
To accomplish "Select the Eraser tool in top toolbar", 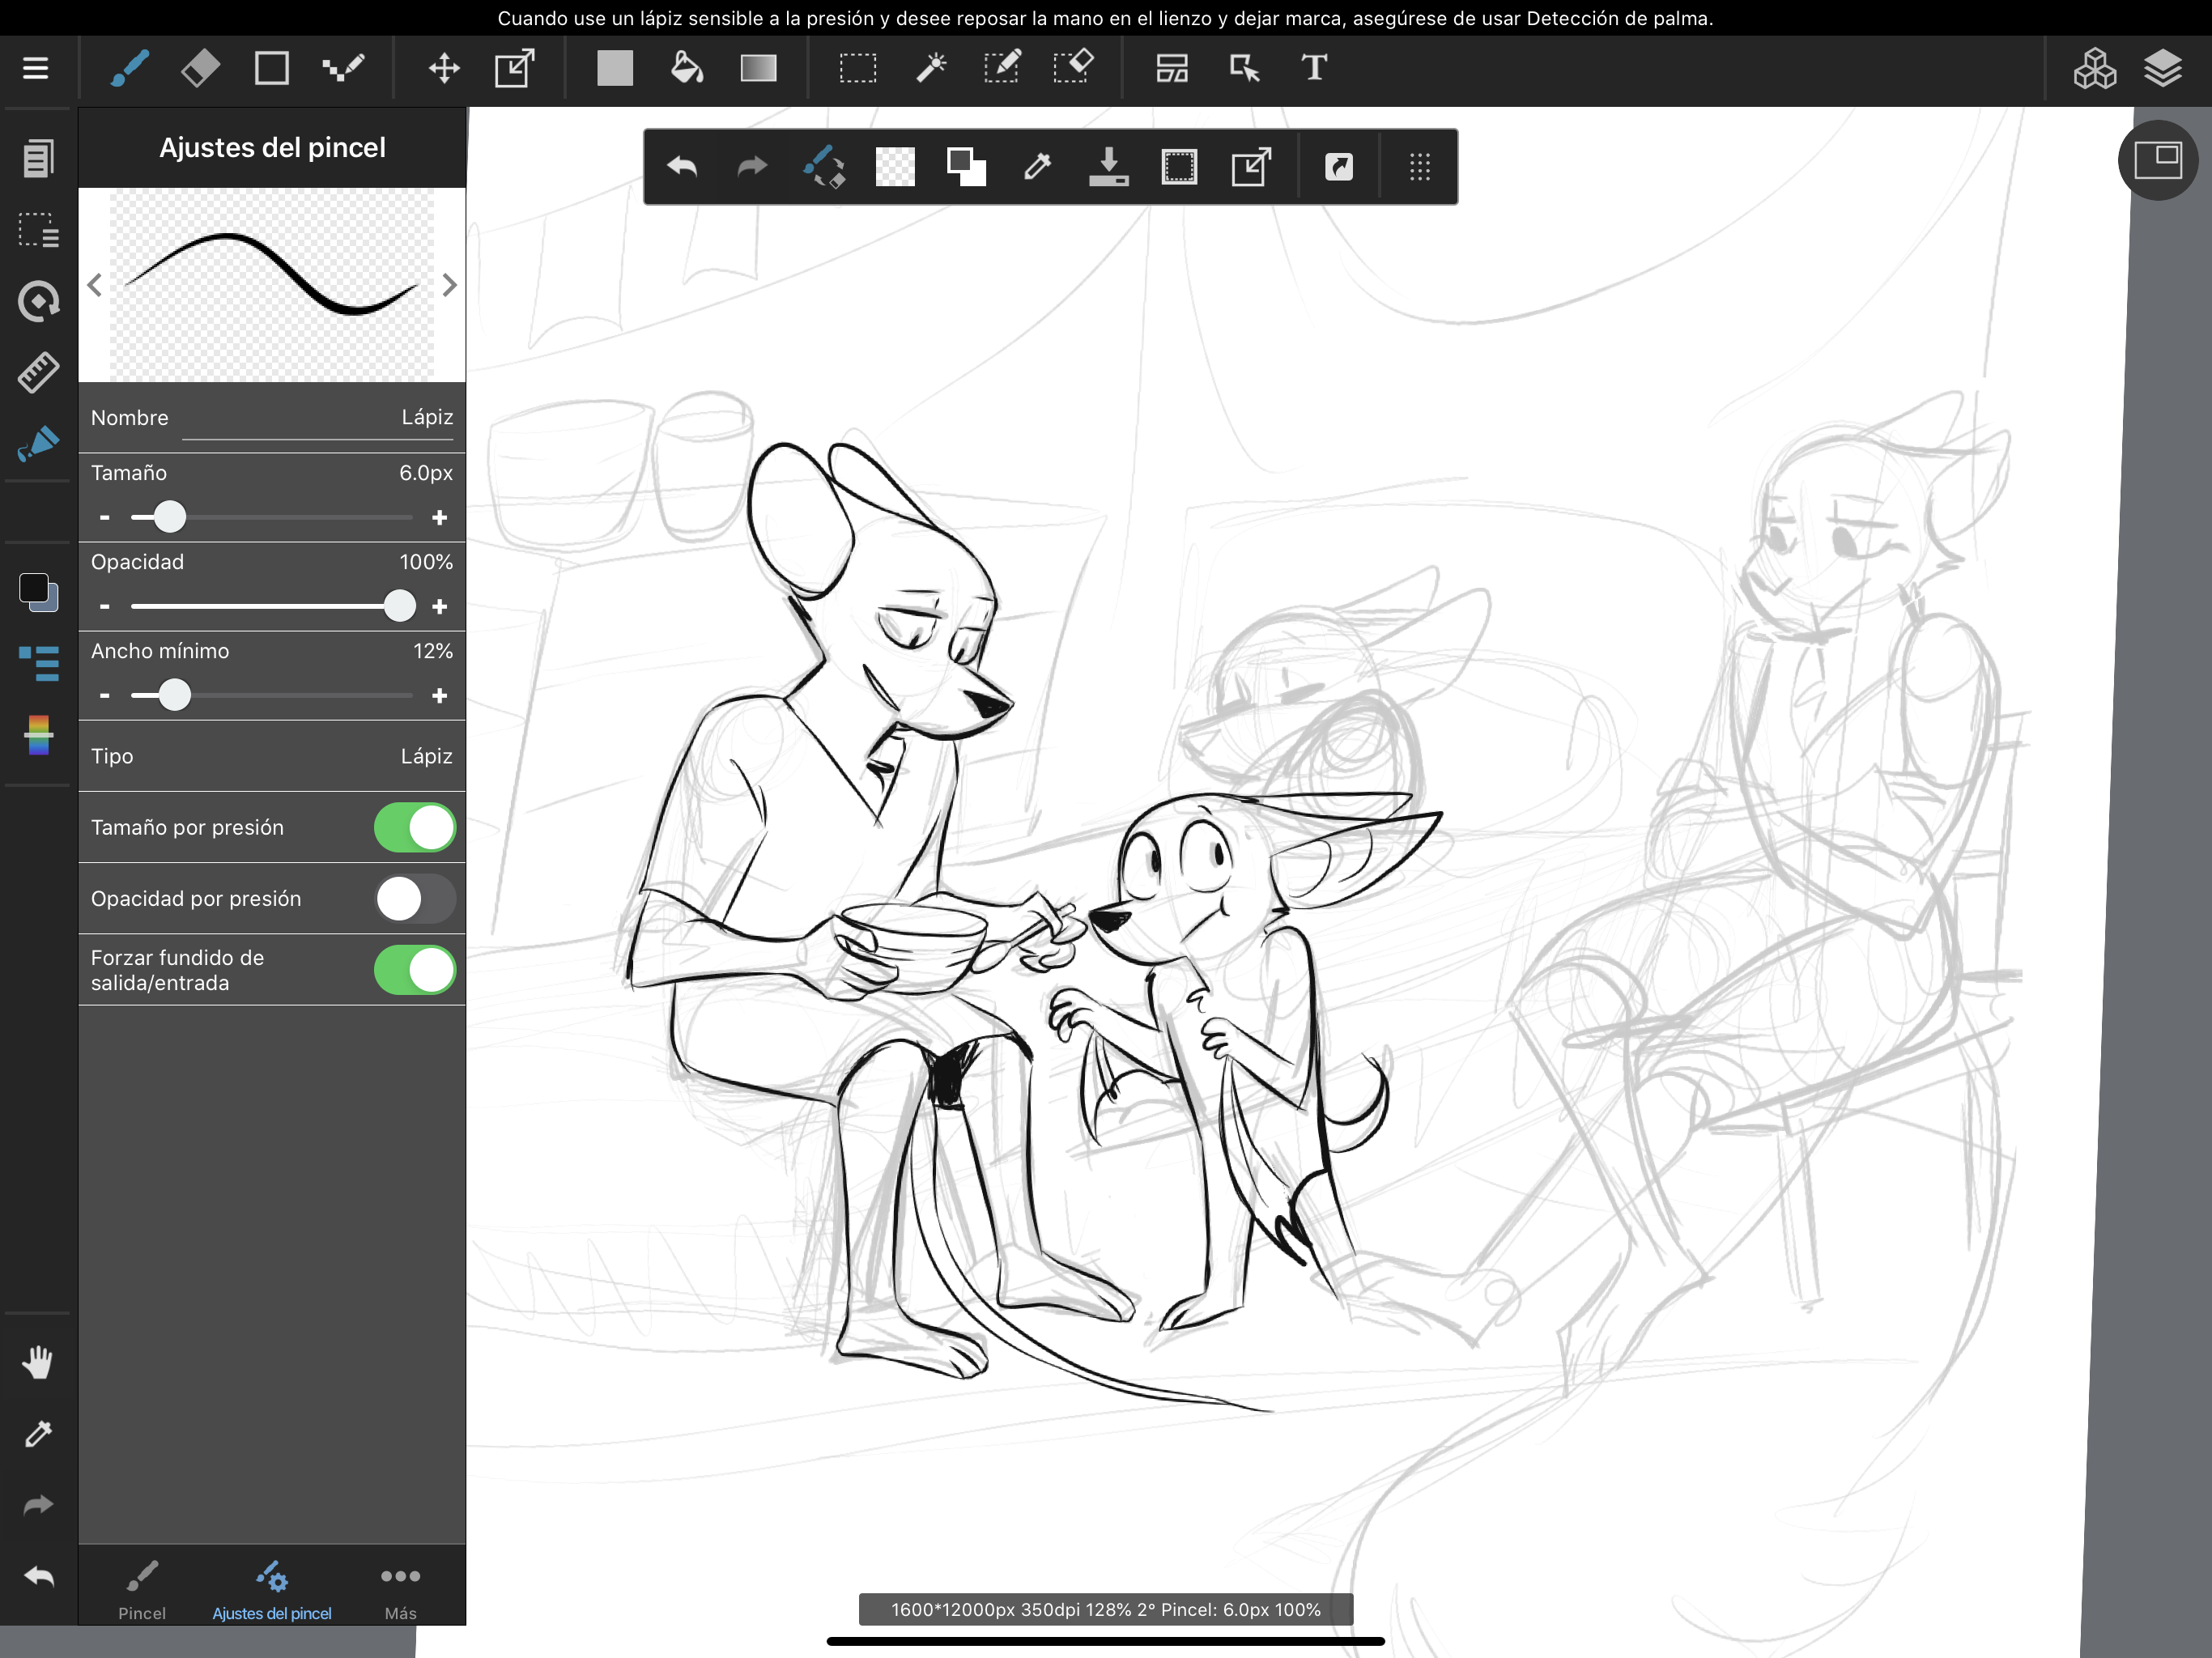I will [x=200, y=68].
